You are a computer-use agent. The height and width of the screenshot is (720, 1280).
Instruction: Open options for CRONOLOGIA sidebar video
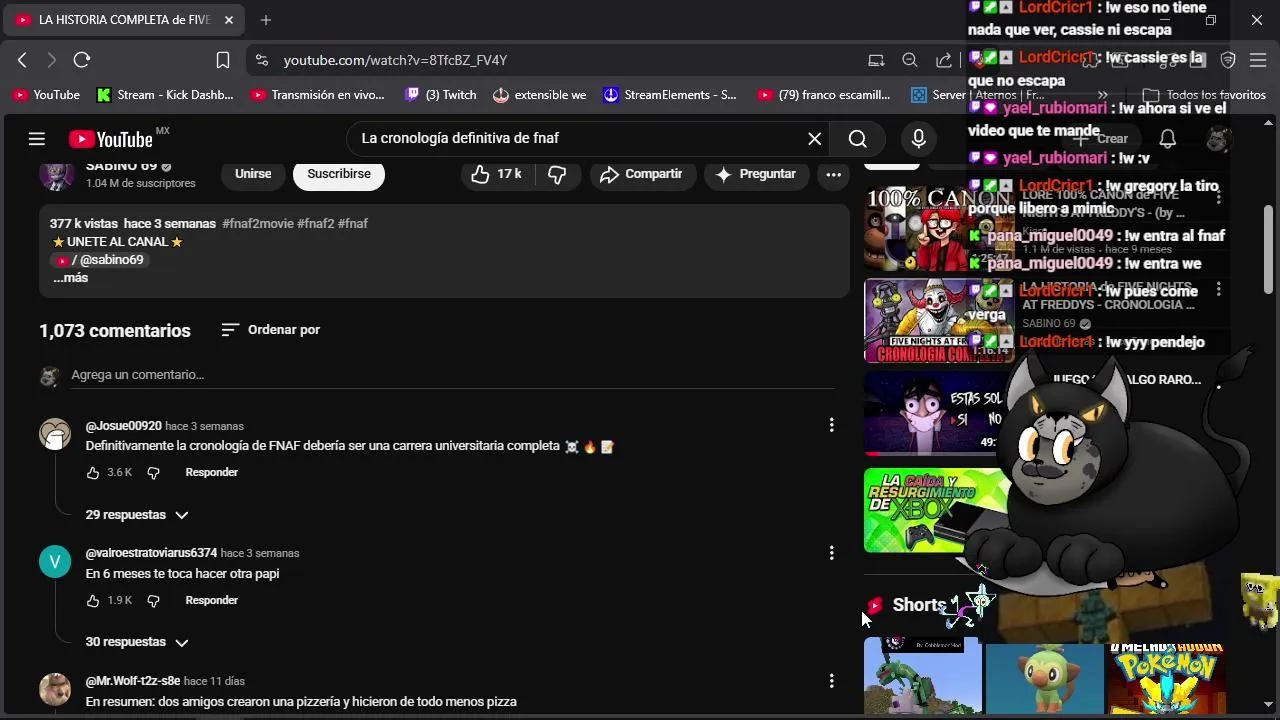(x=1218, y=289)
